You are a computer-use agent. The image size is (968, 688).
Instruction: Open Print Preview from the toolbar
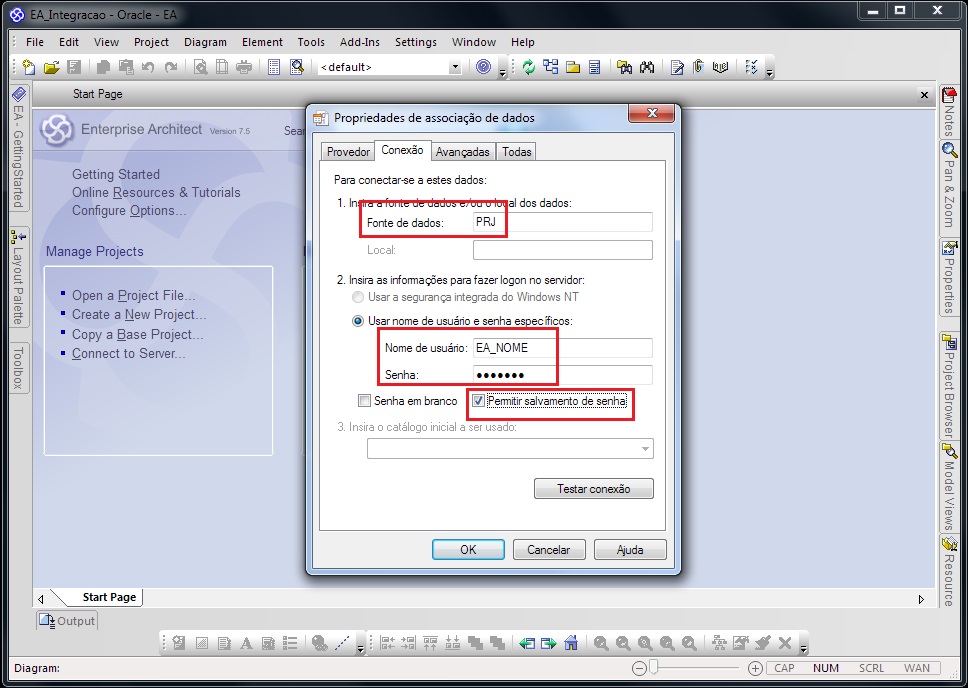[200, 67]
